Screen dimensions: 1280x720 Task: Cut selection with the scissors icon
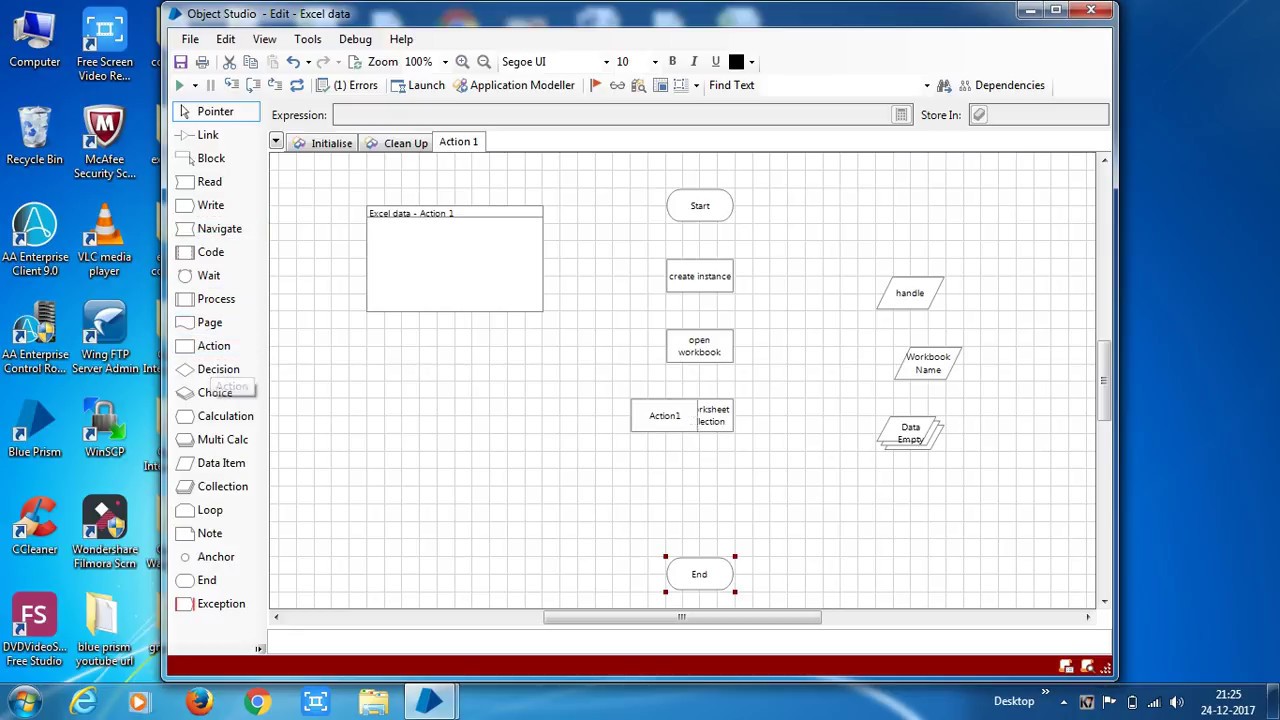(x=229, y=62)
